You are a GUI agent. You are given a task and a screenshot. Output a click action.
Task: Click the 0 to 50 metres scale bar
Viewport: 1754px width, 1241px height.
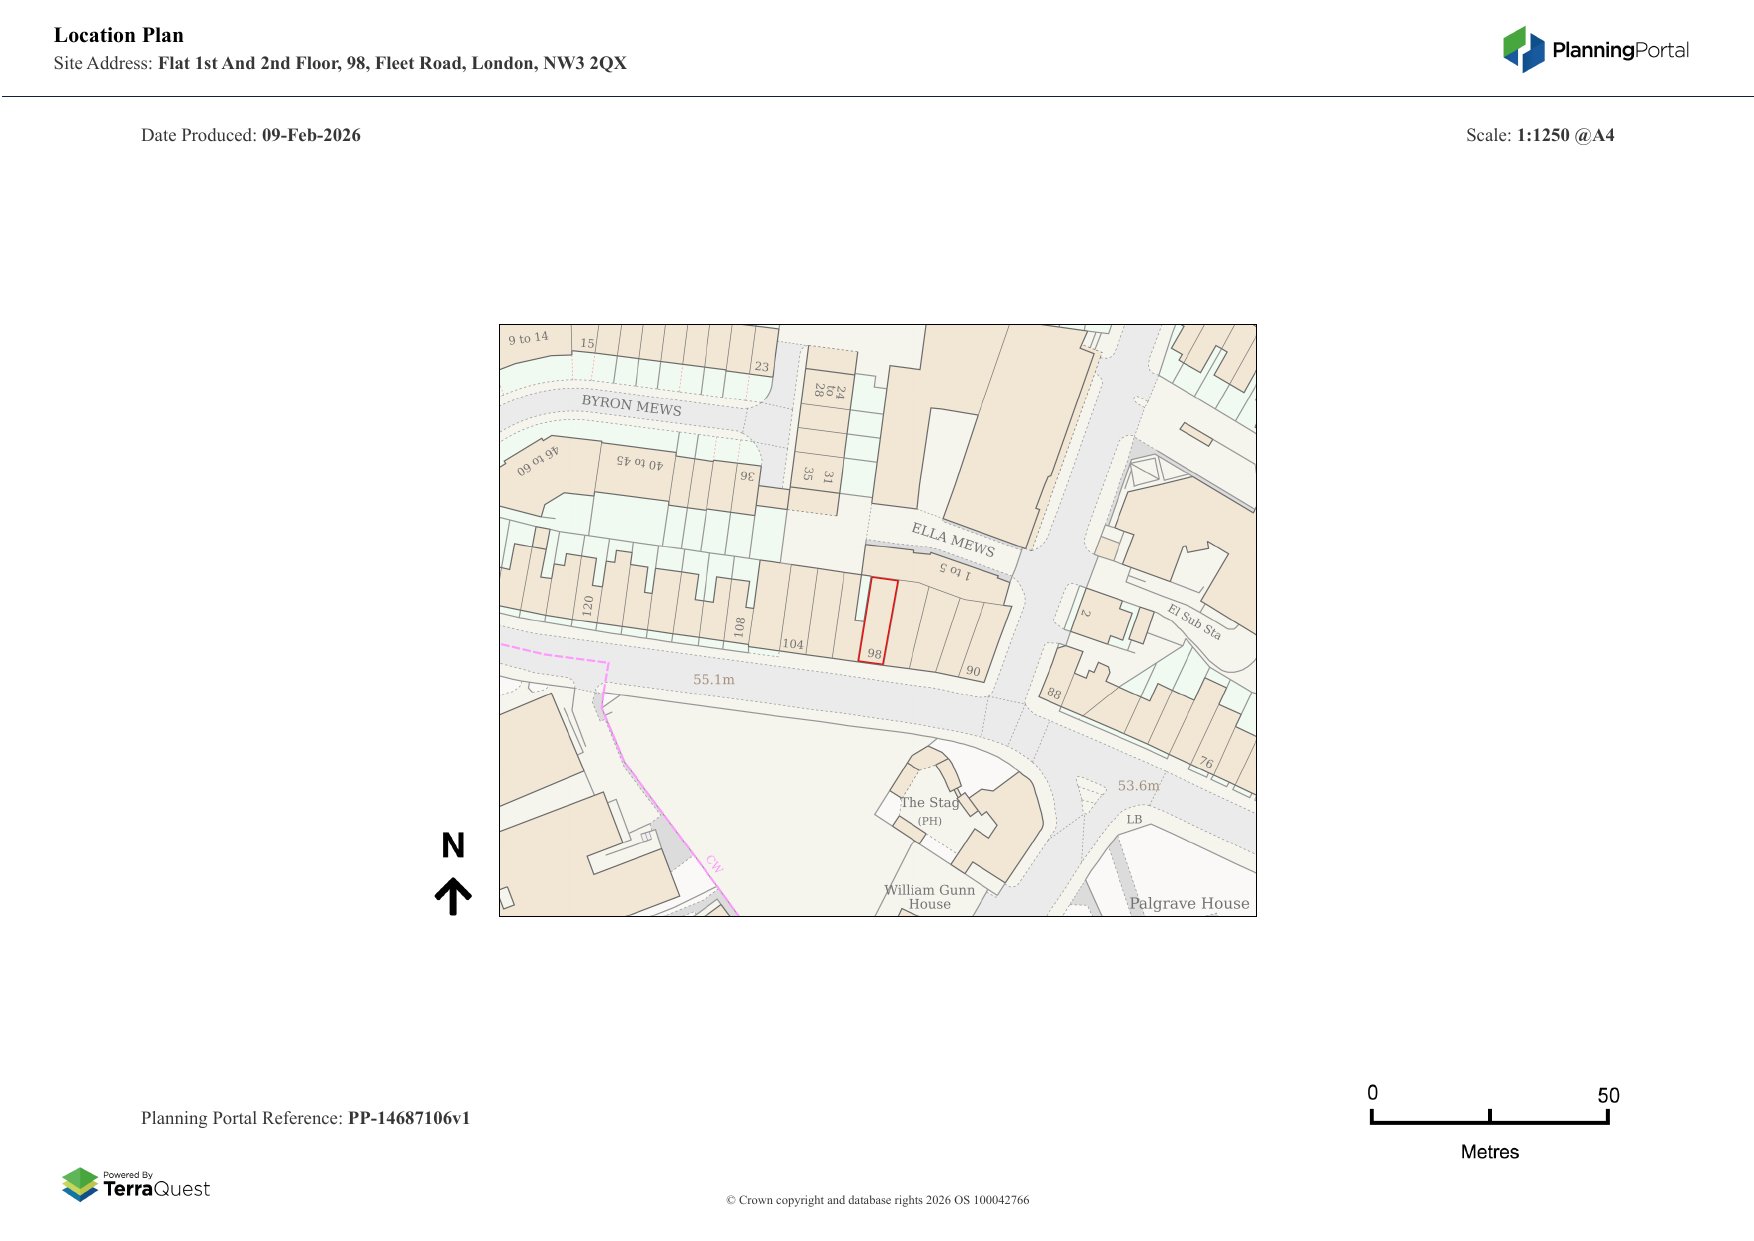(x=1489, y=1118)
